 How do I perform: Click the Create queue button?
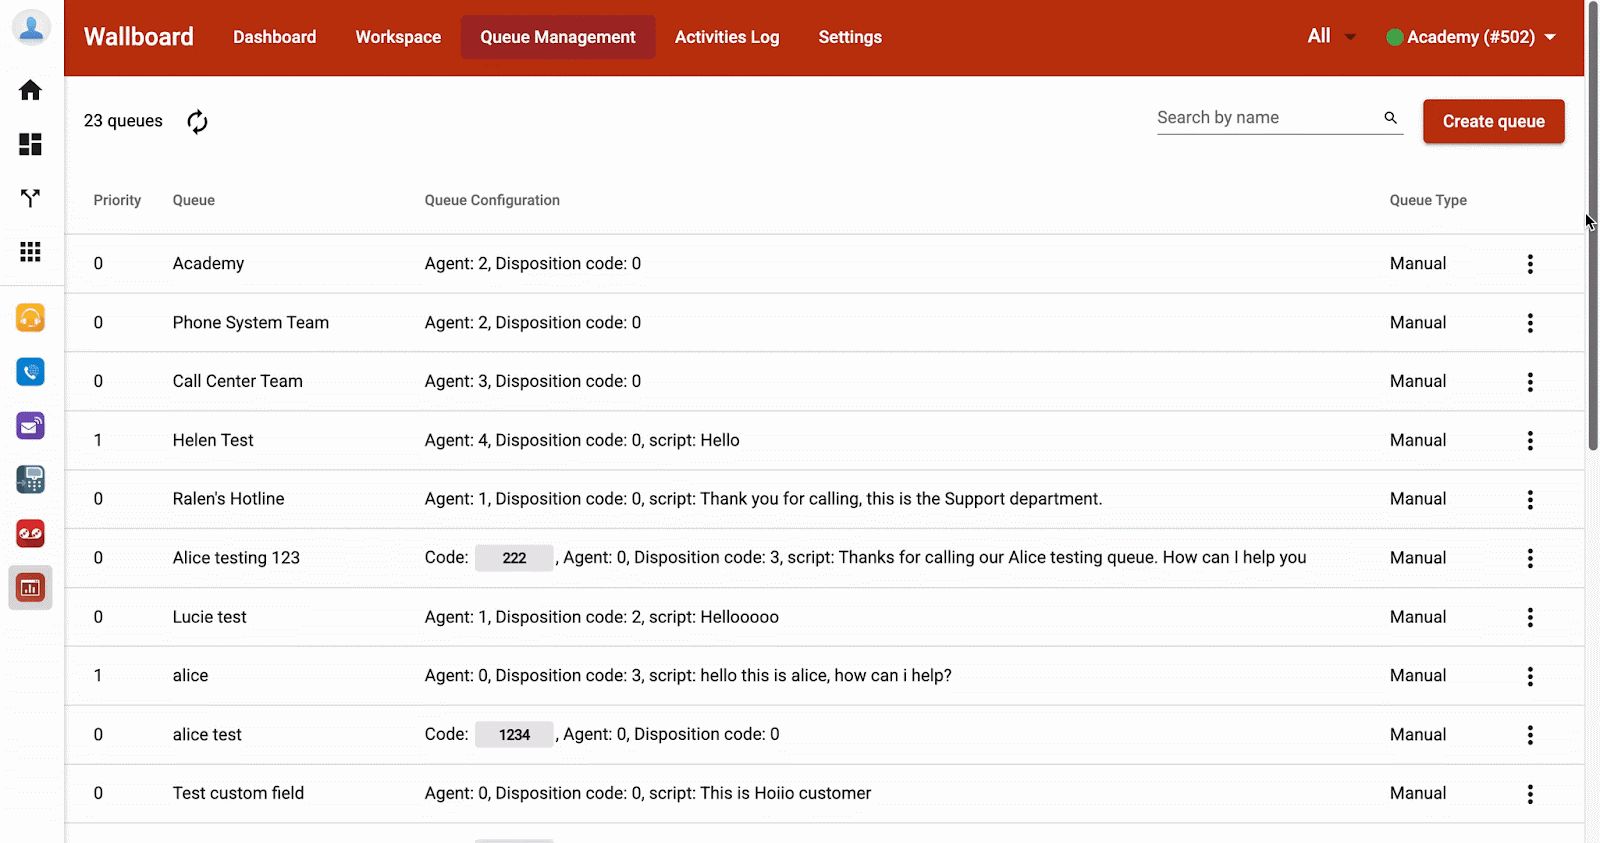[x=1494, y=121]
